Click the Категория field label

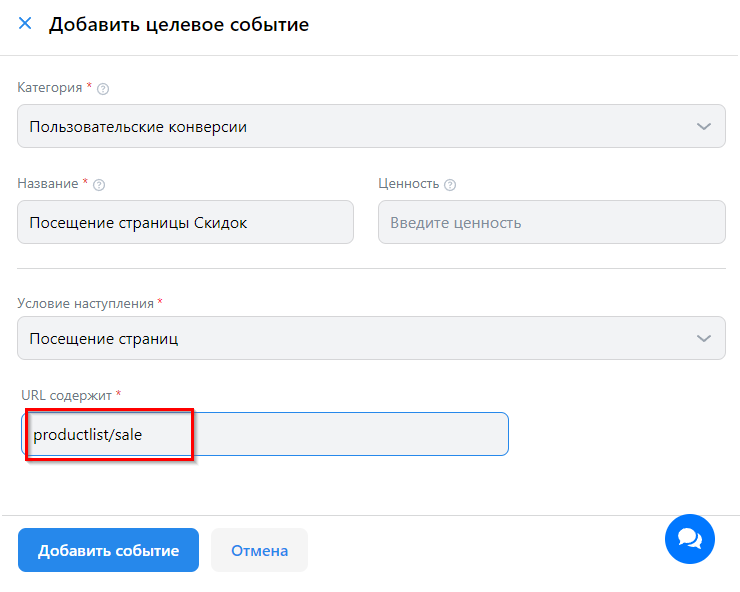tap(49, 88)
